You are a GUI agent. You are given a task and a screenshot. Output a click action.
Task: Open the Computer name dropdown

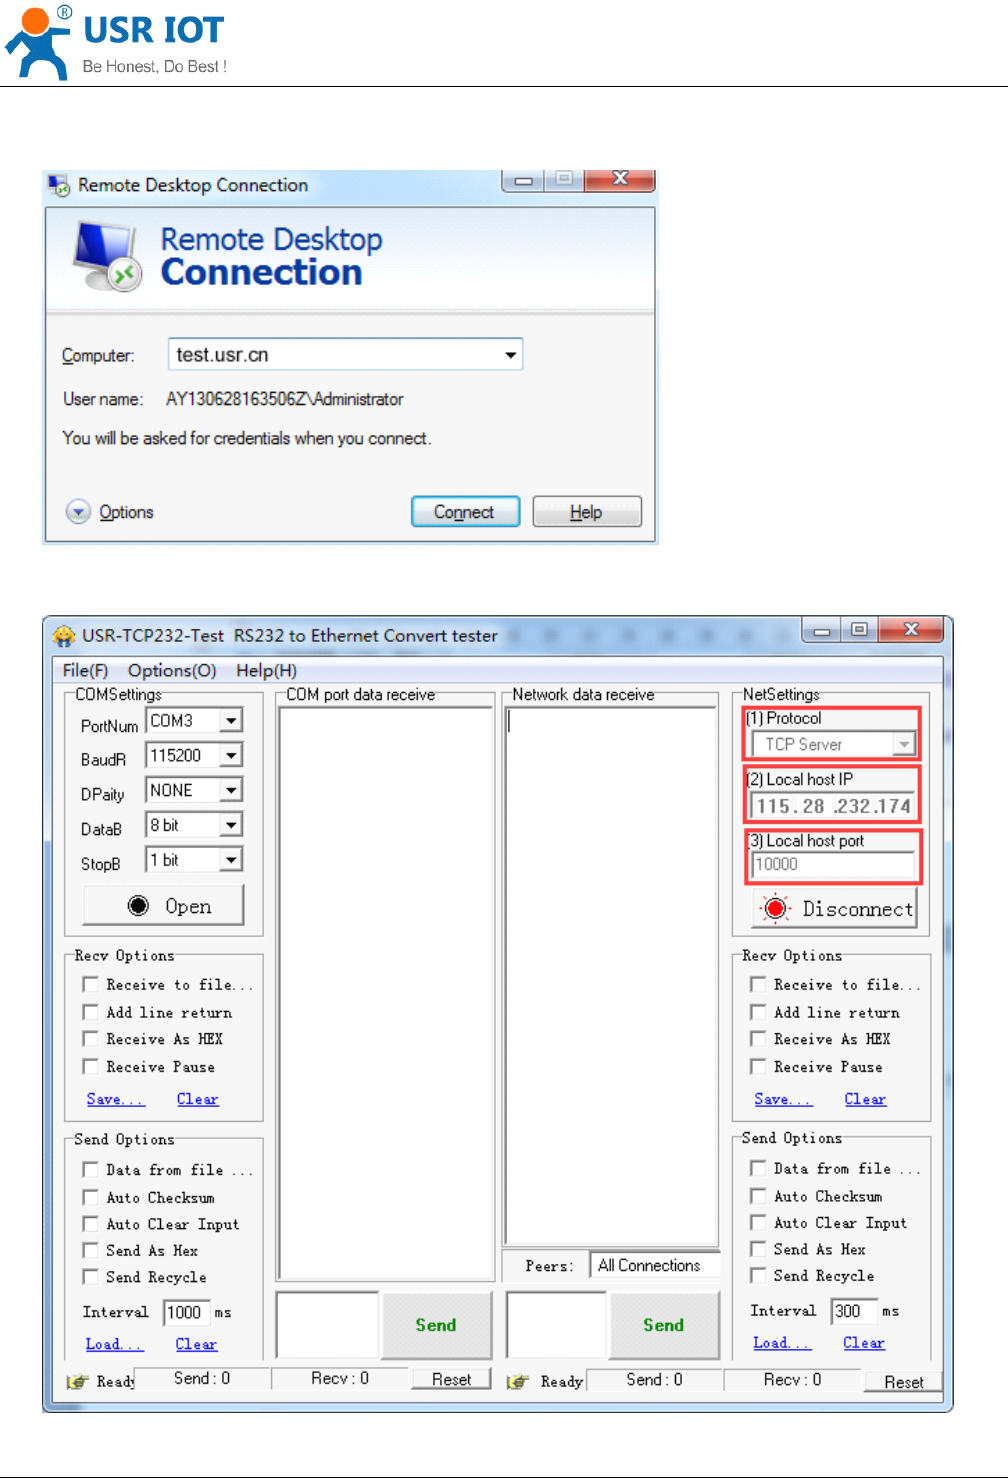pyautogui.click(x=510, y=355)
